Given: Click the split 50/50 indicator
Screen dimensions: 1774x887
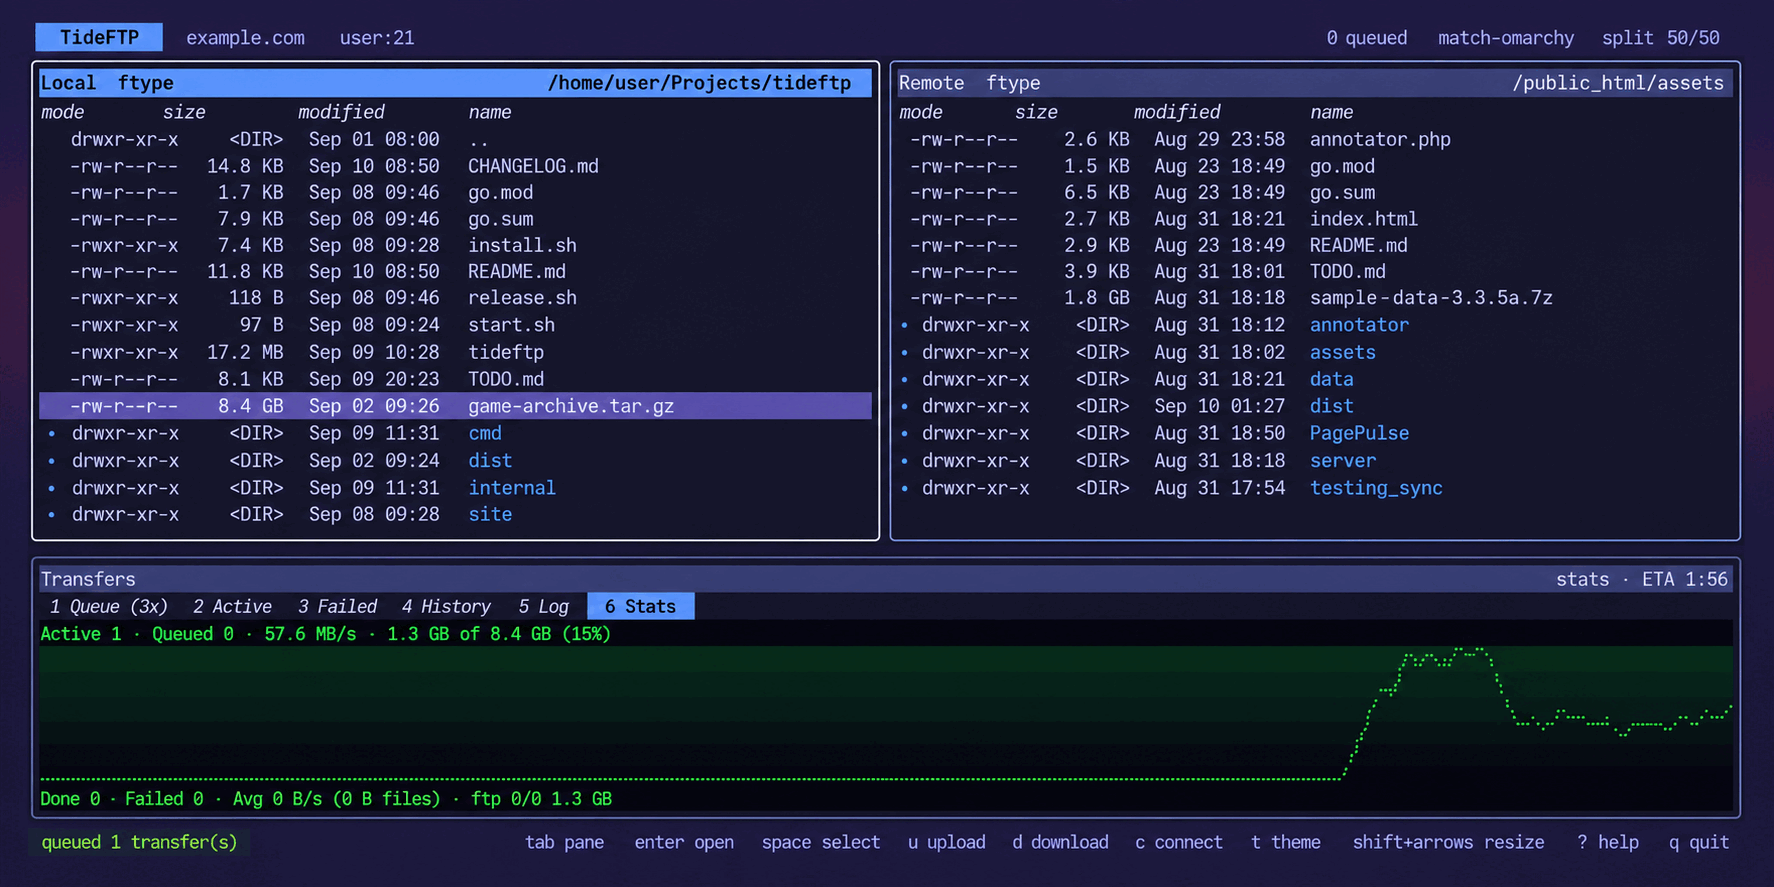Looking at the screenshot, I should 1661,38.
